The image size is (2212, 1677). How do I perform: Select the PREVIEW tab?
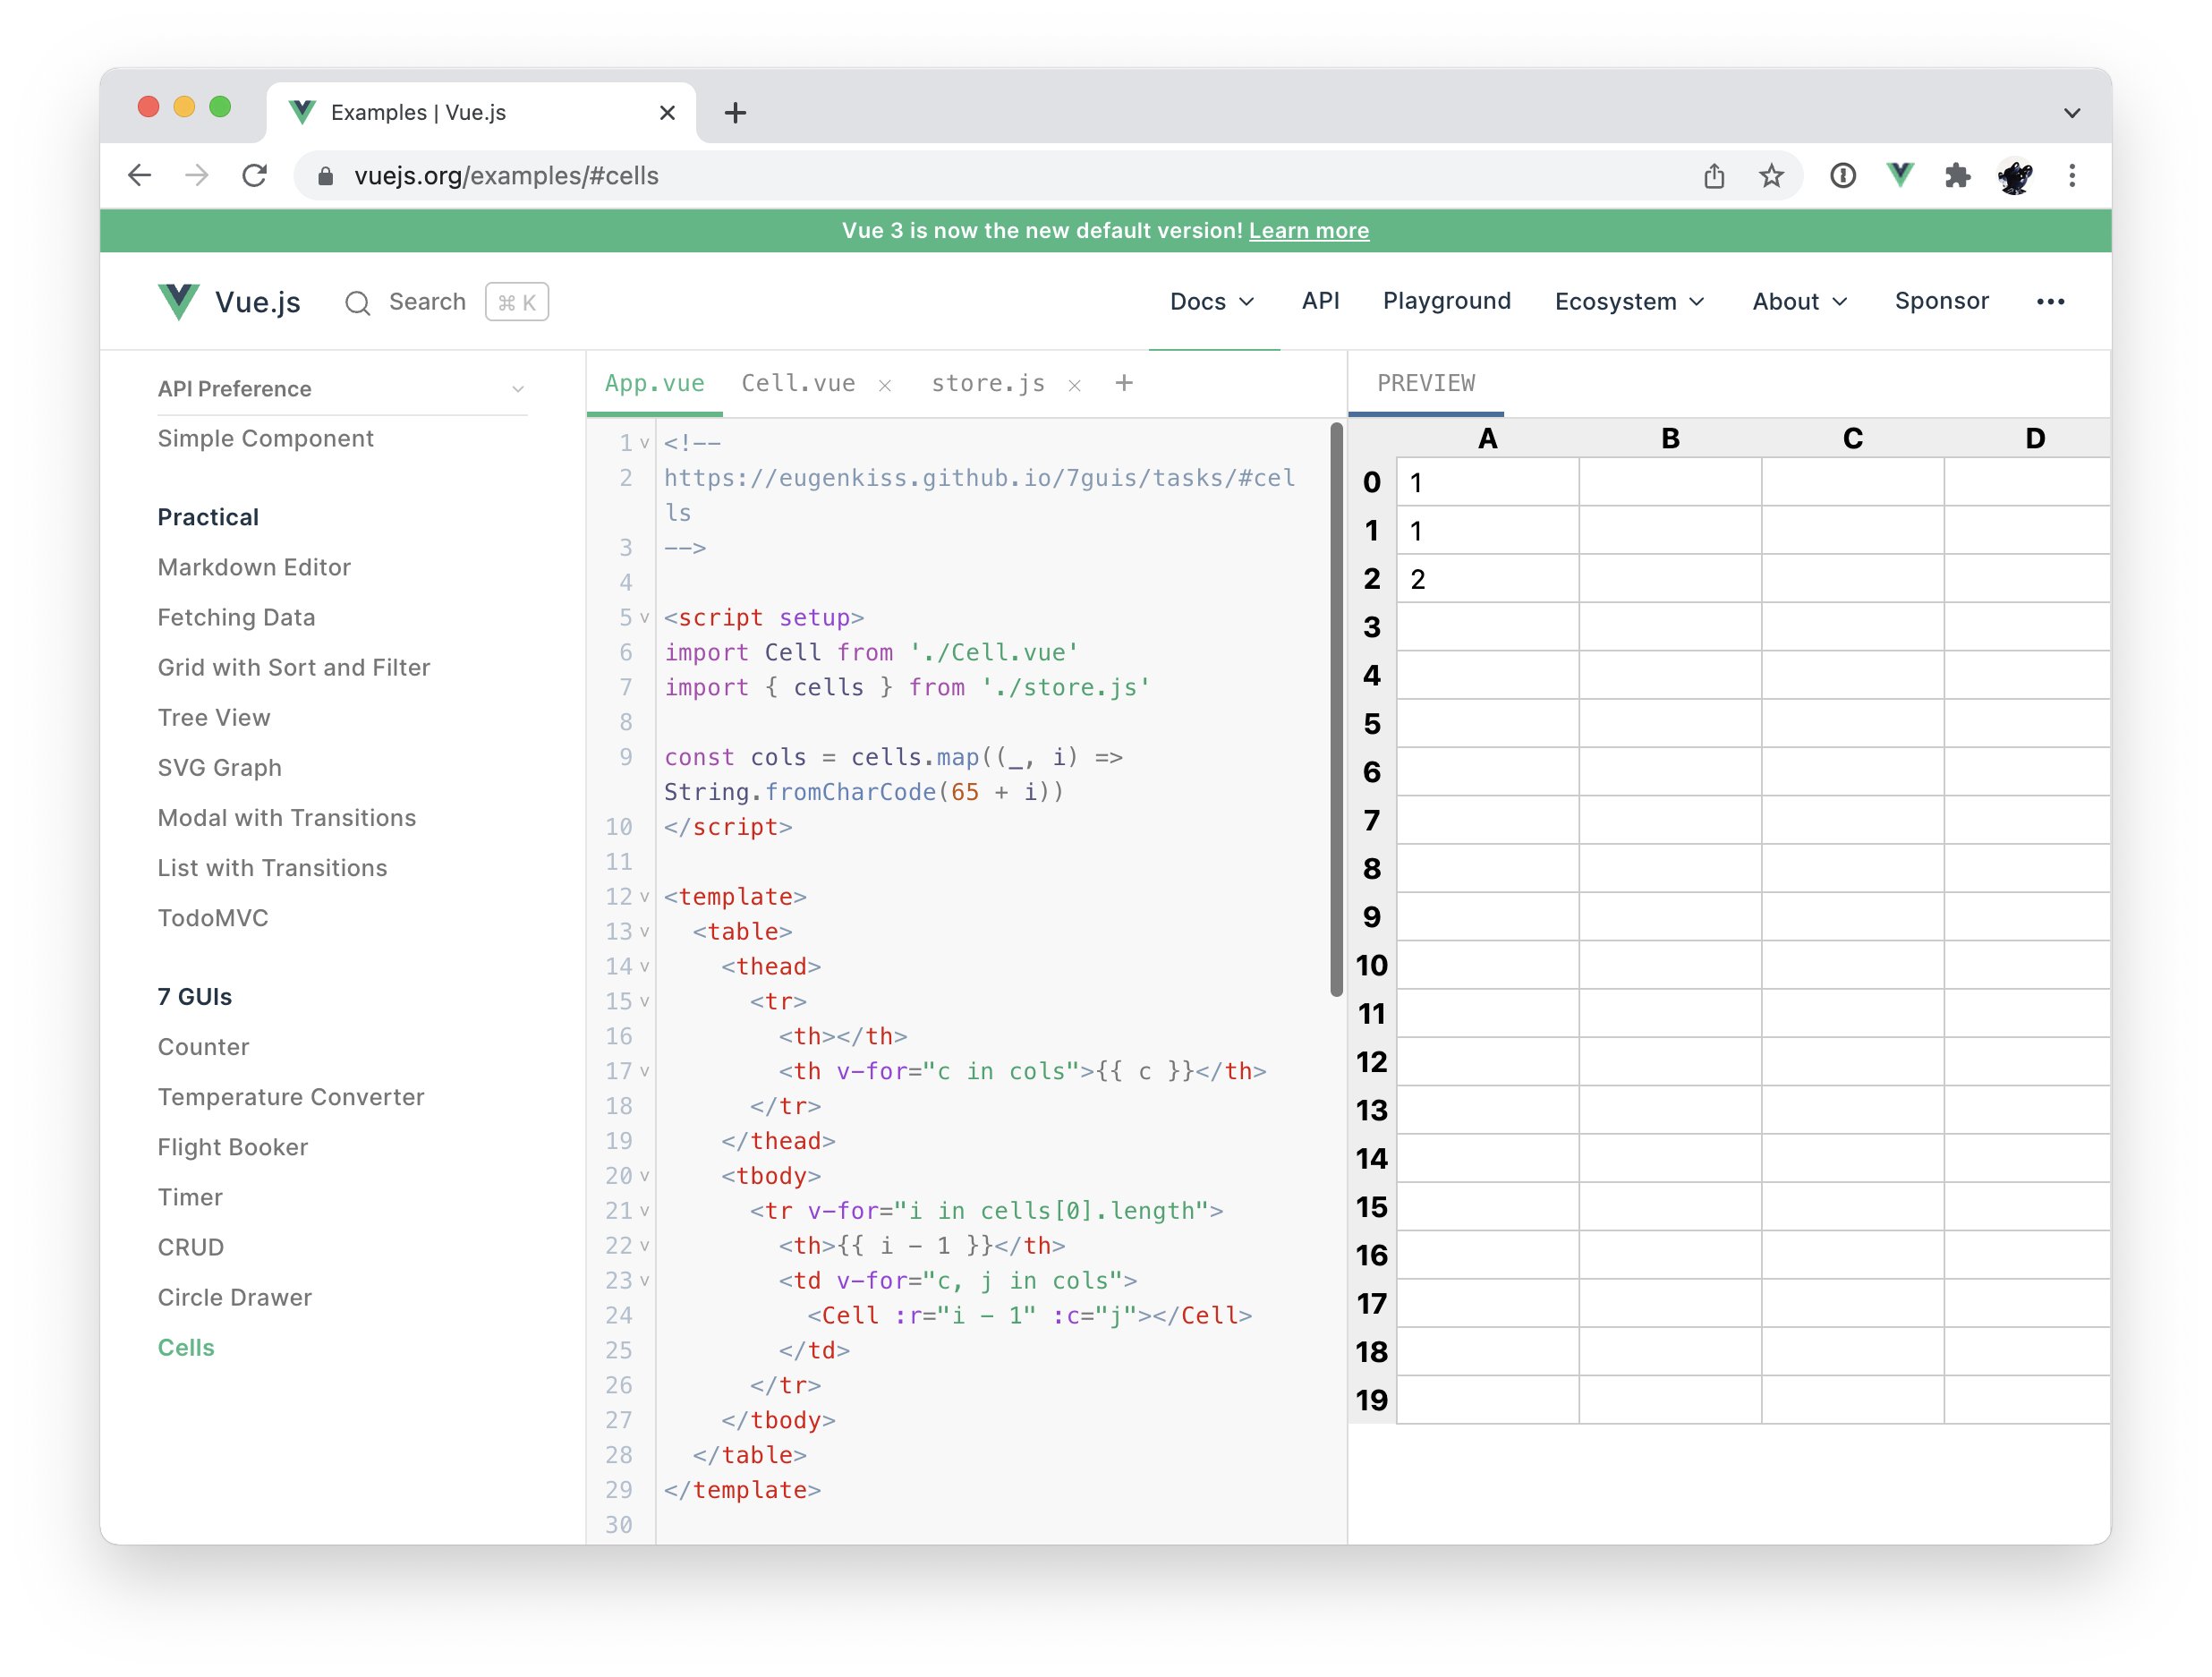coord(1426,383)
